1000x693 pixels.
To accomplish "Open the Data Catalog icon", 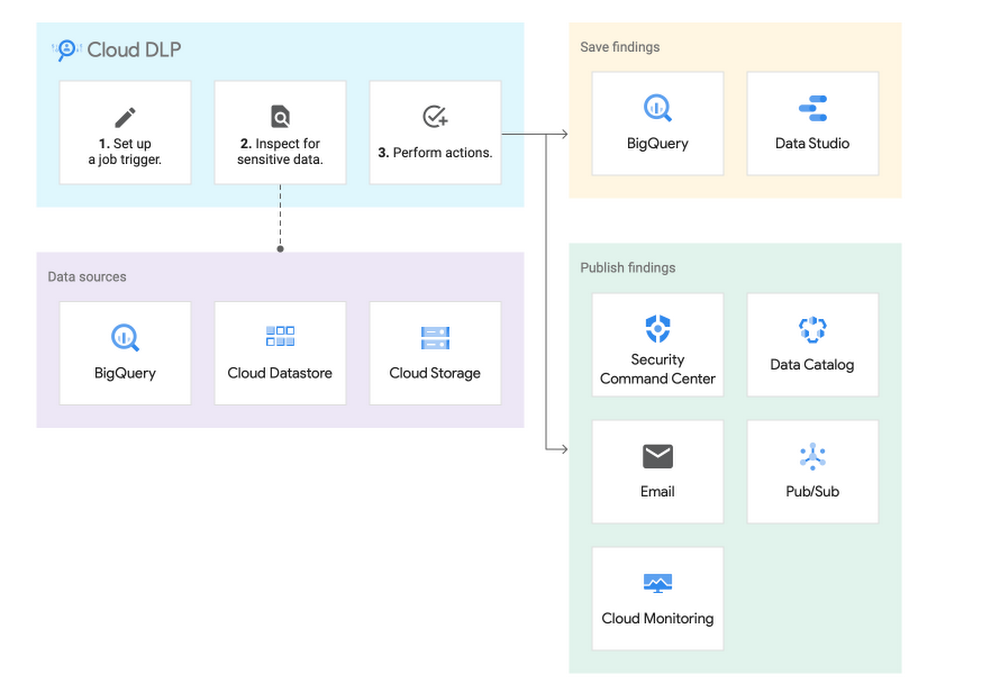I will point(812,330).
